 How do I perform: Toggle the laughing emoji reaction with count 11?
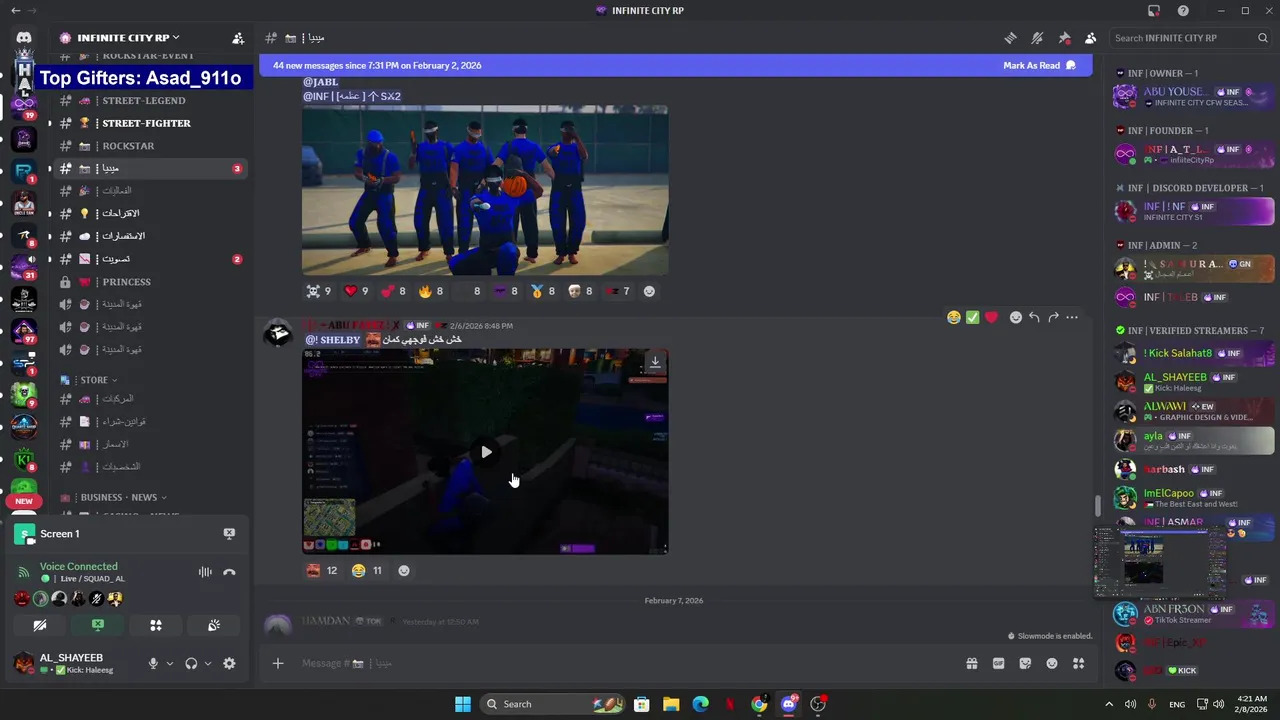click(366, 570)
